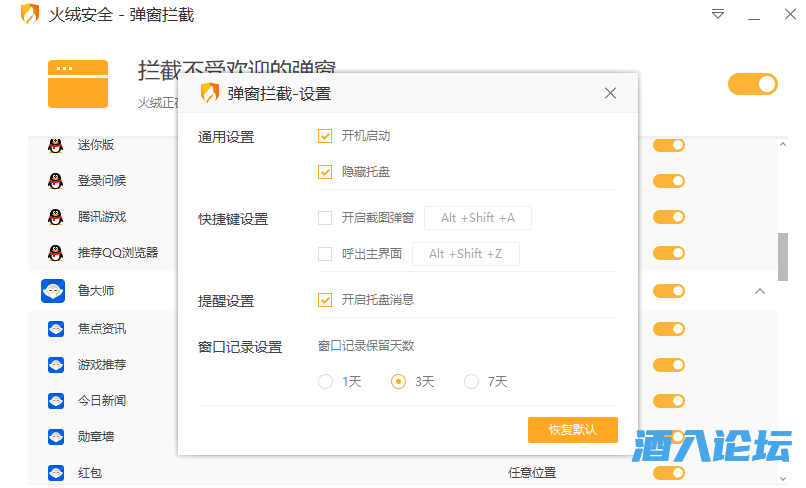Click the QQ penguin icon beside 迷你版
The width and height of the screenshot is (806, 488).
[x=55, y=145]
